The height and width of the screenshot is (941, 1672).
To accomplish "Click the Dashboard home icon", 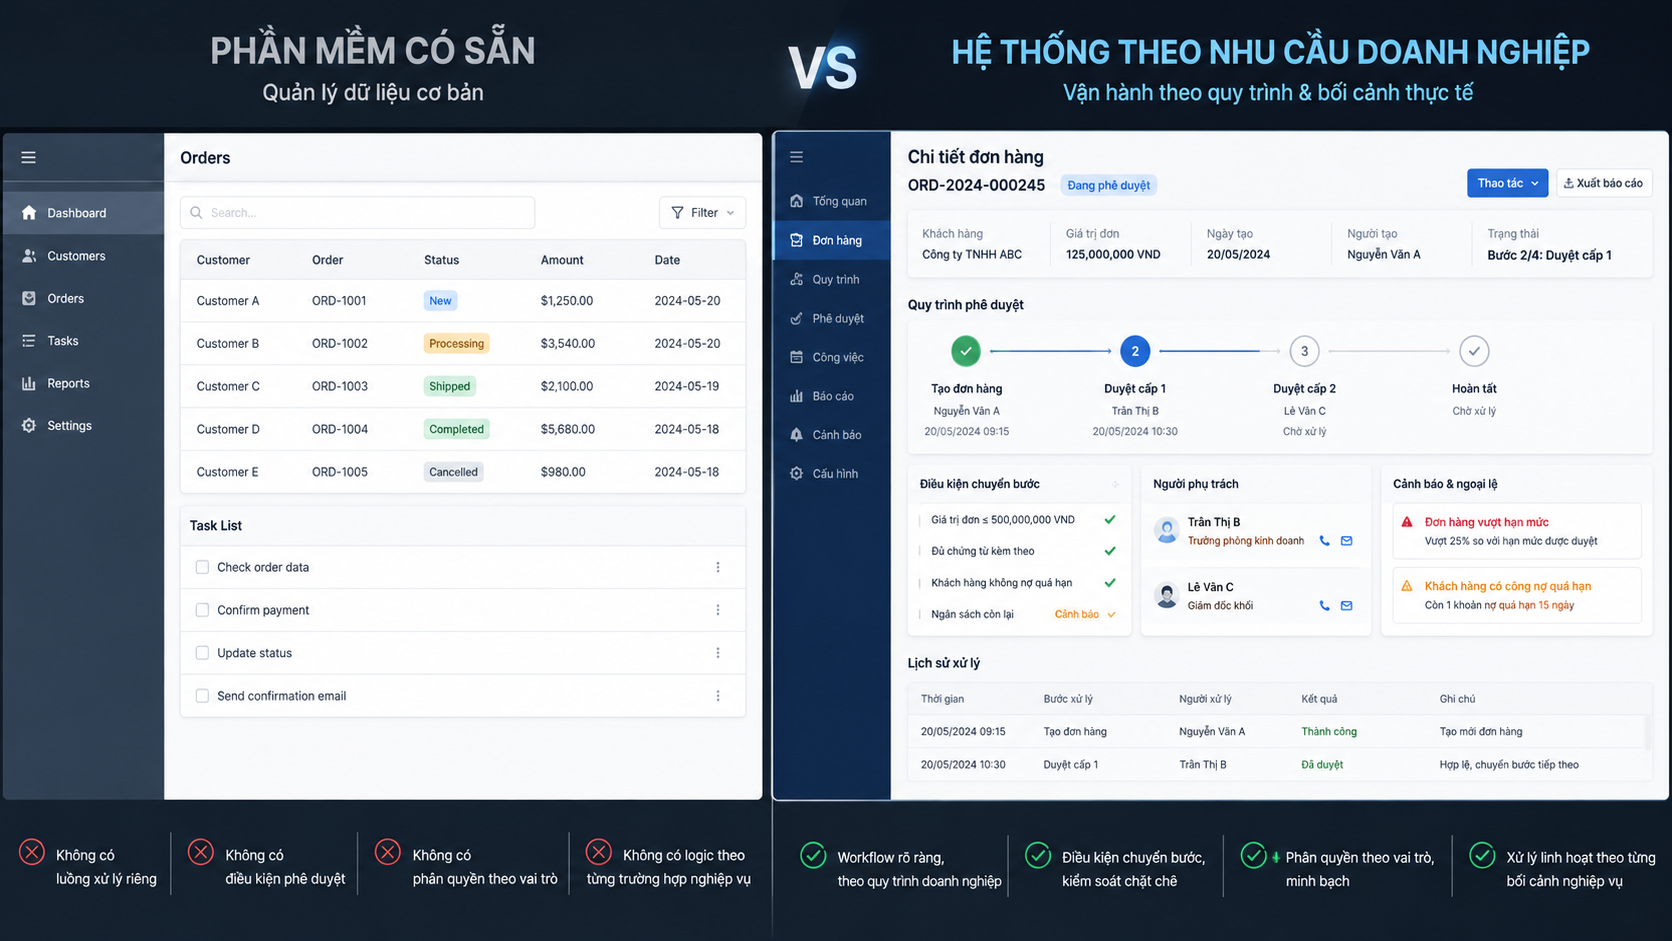I will tap(29, 212).
